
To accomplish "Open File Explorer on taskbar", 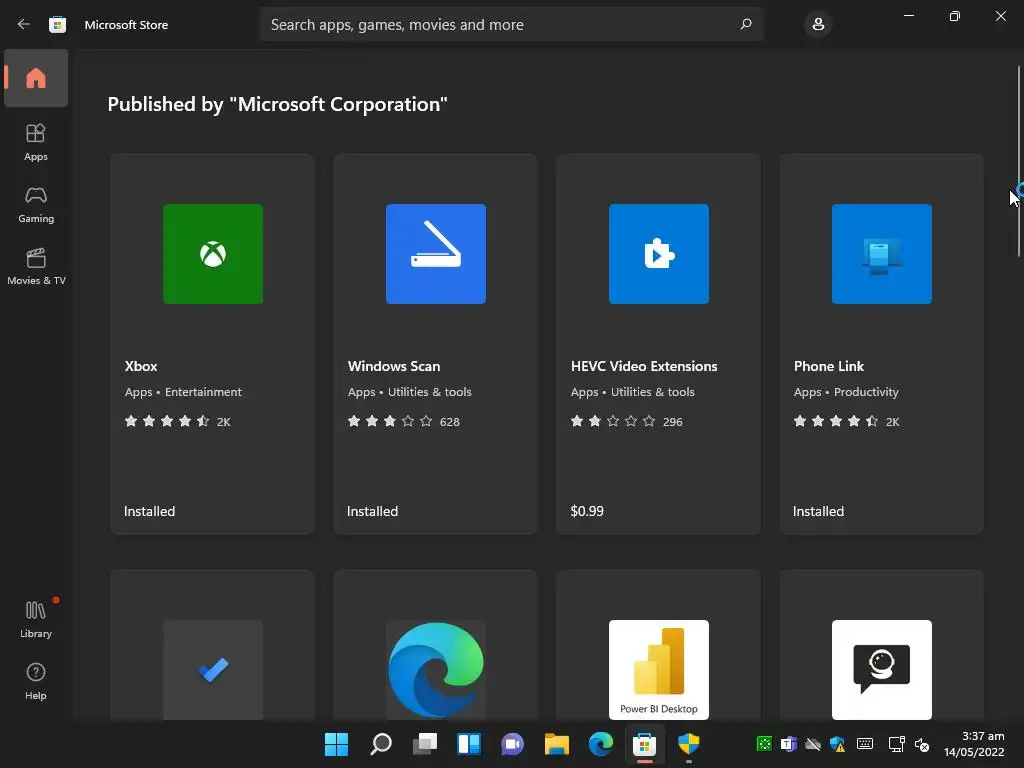I will 556,743.
